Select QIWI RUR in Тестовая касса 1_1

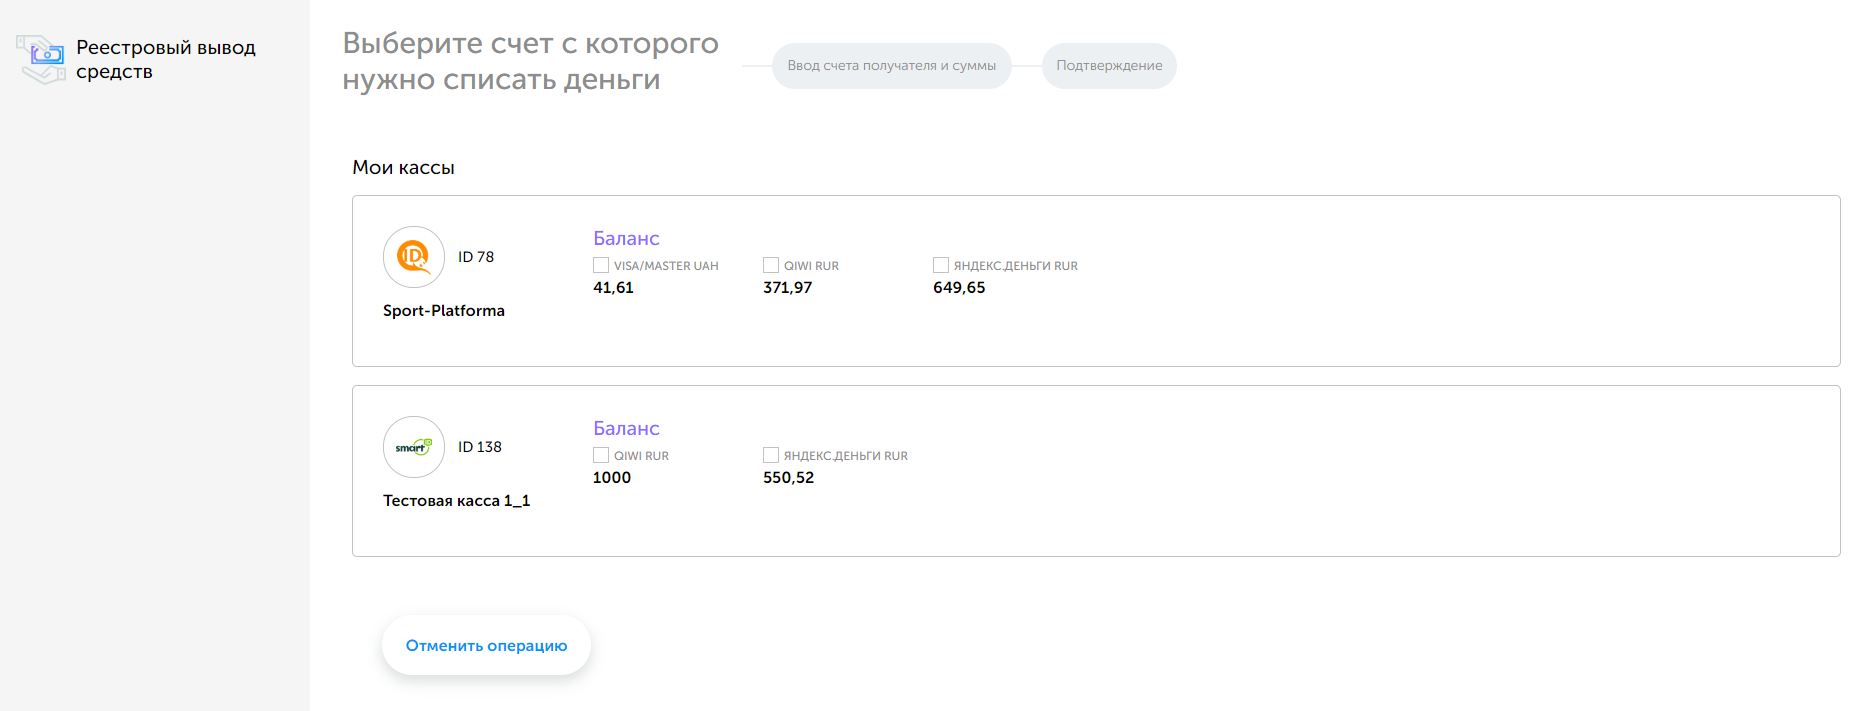tap(601, 455)
